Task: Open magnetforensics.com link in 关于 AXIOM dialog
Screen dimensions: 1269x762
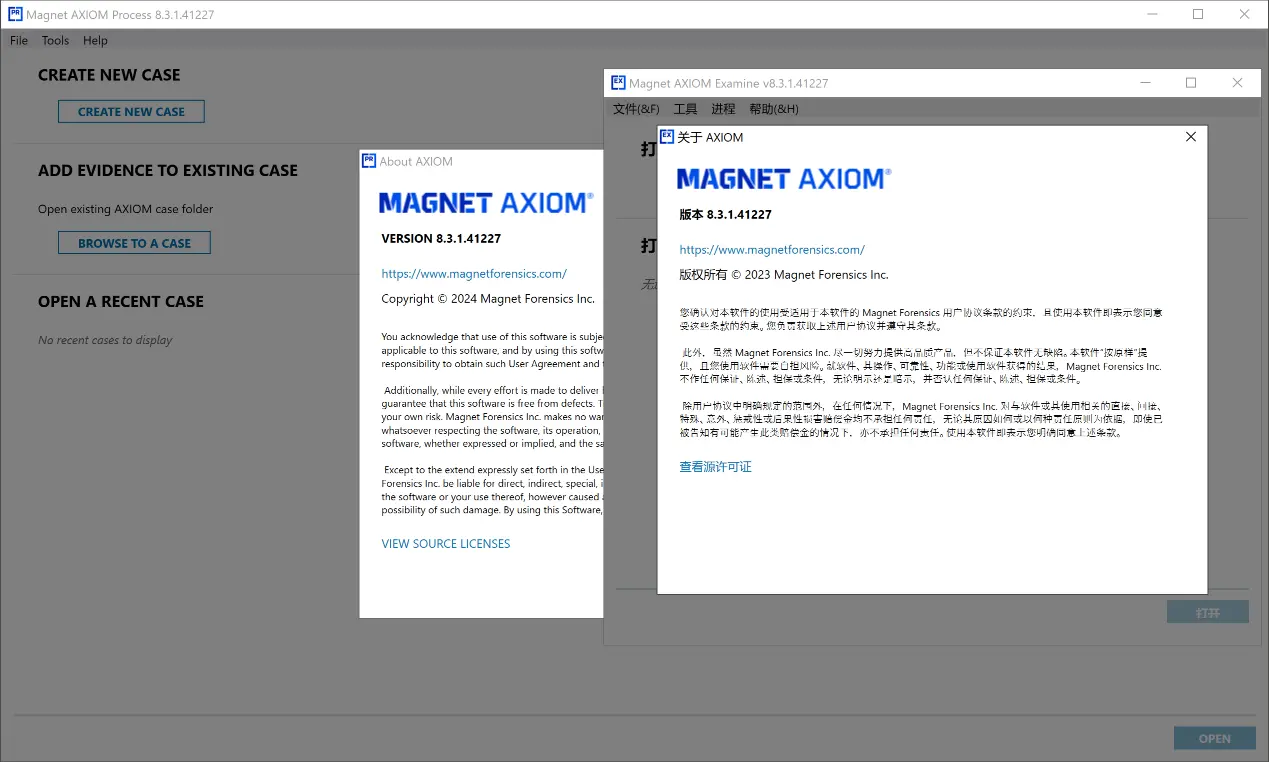Action: 772,249
